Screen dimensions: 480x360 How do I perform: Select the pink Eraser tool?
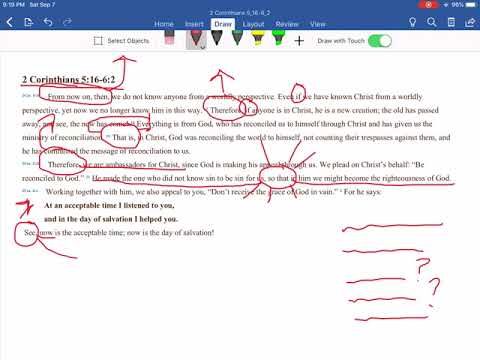pyautogui.click(x=170, y=38)
